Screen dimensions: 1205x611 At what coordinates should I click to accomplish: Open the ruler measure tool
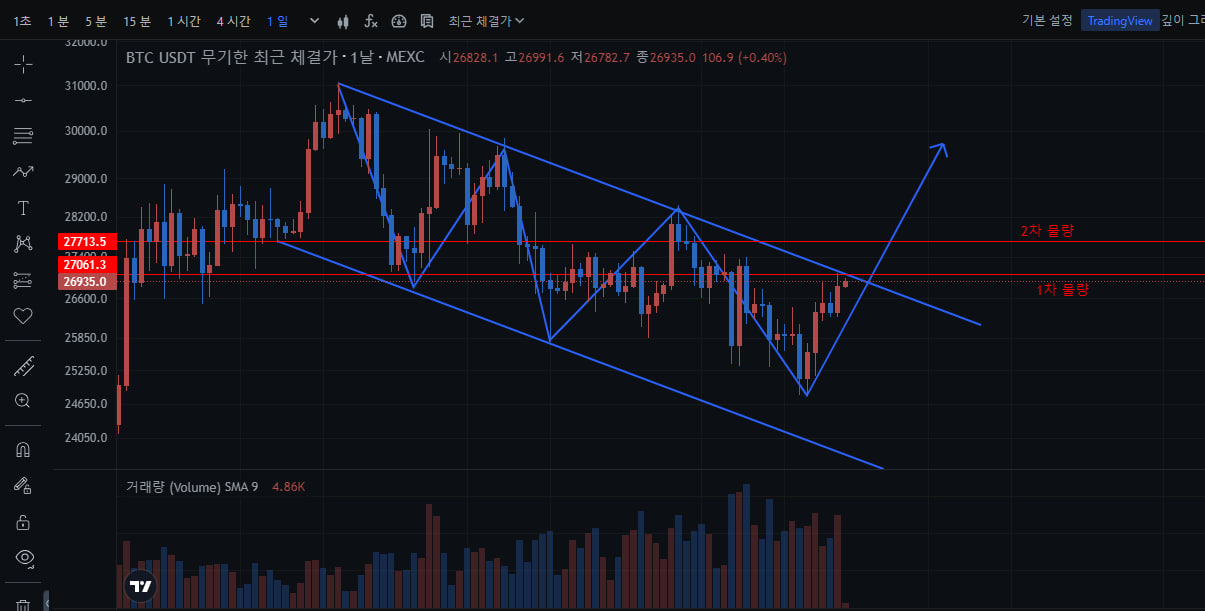click(23, 366)
